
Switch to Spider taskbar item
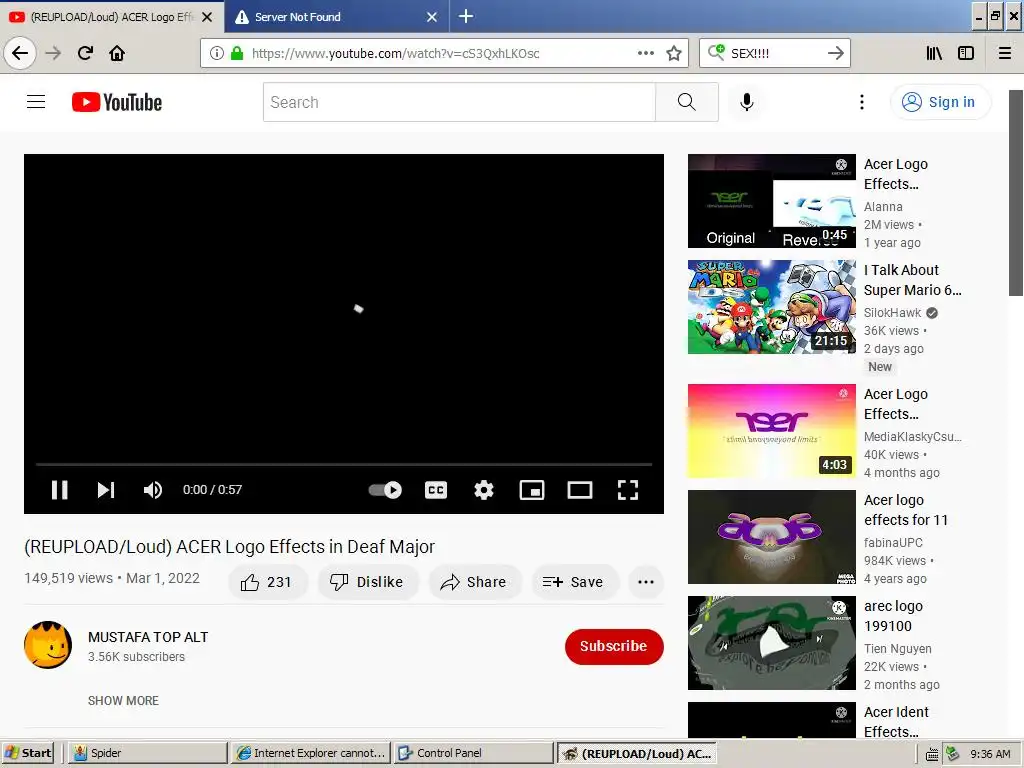click(x=147, y=753)
